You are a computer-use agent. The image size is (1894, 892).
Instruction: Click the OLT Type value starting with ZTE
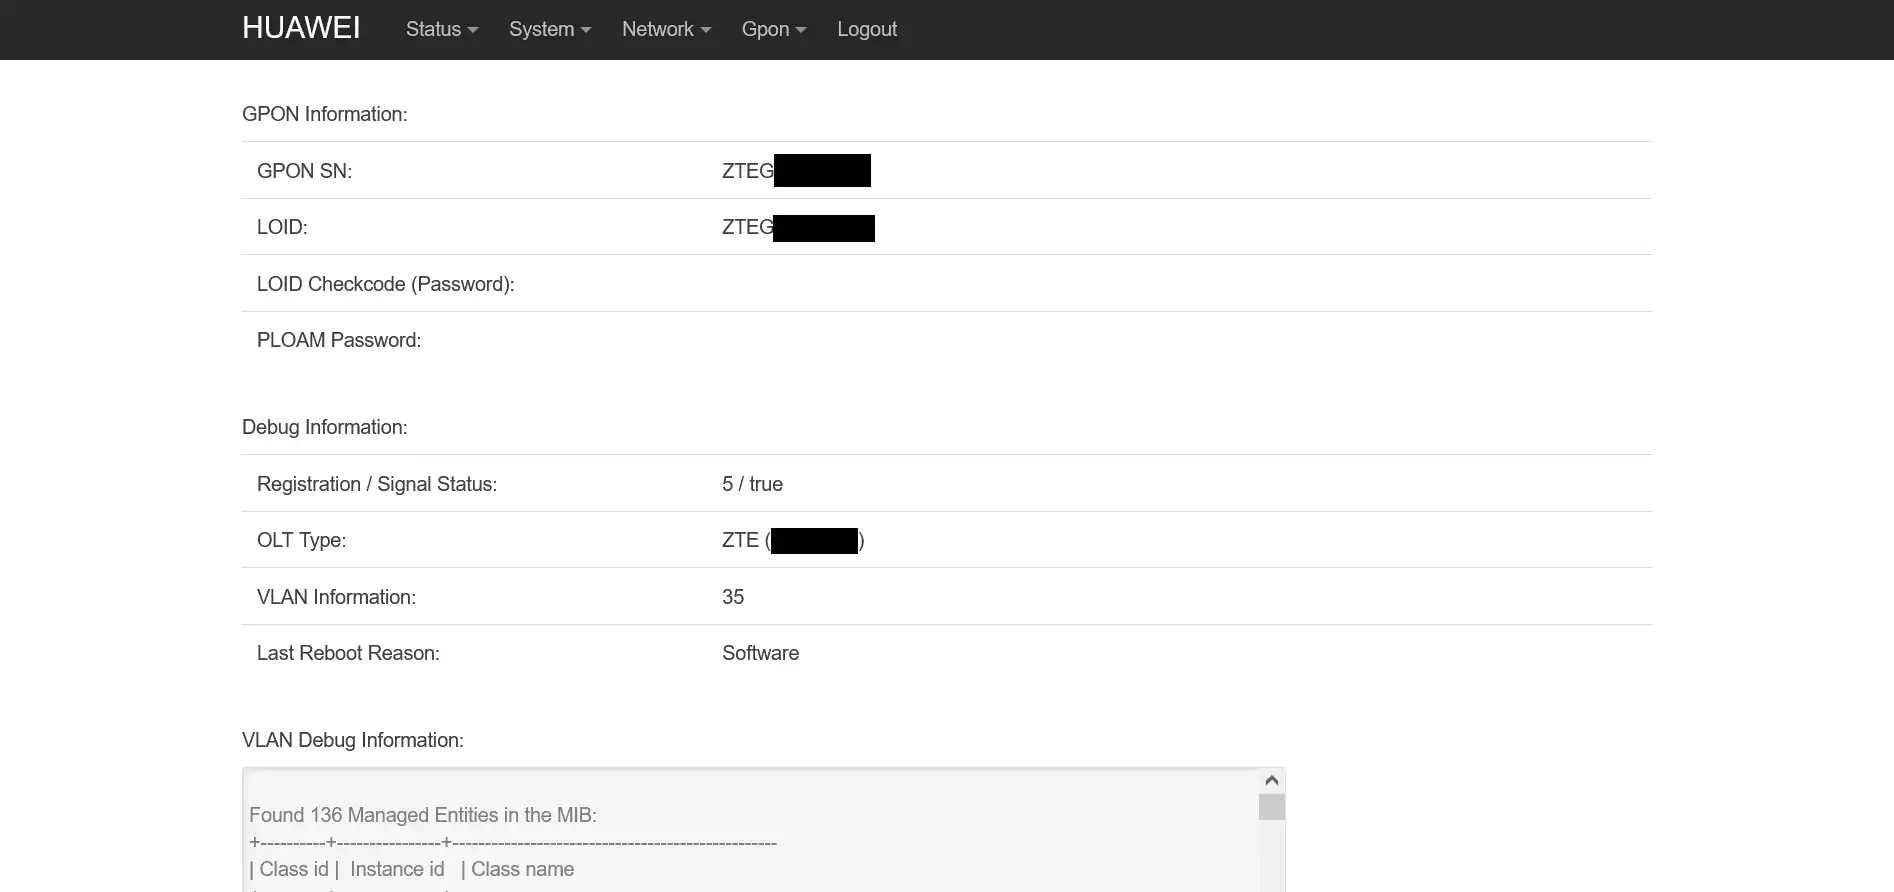point(793,541)
